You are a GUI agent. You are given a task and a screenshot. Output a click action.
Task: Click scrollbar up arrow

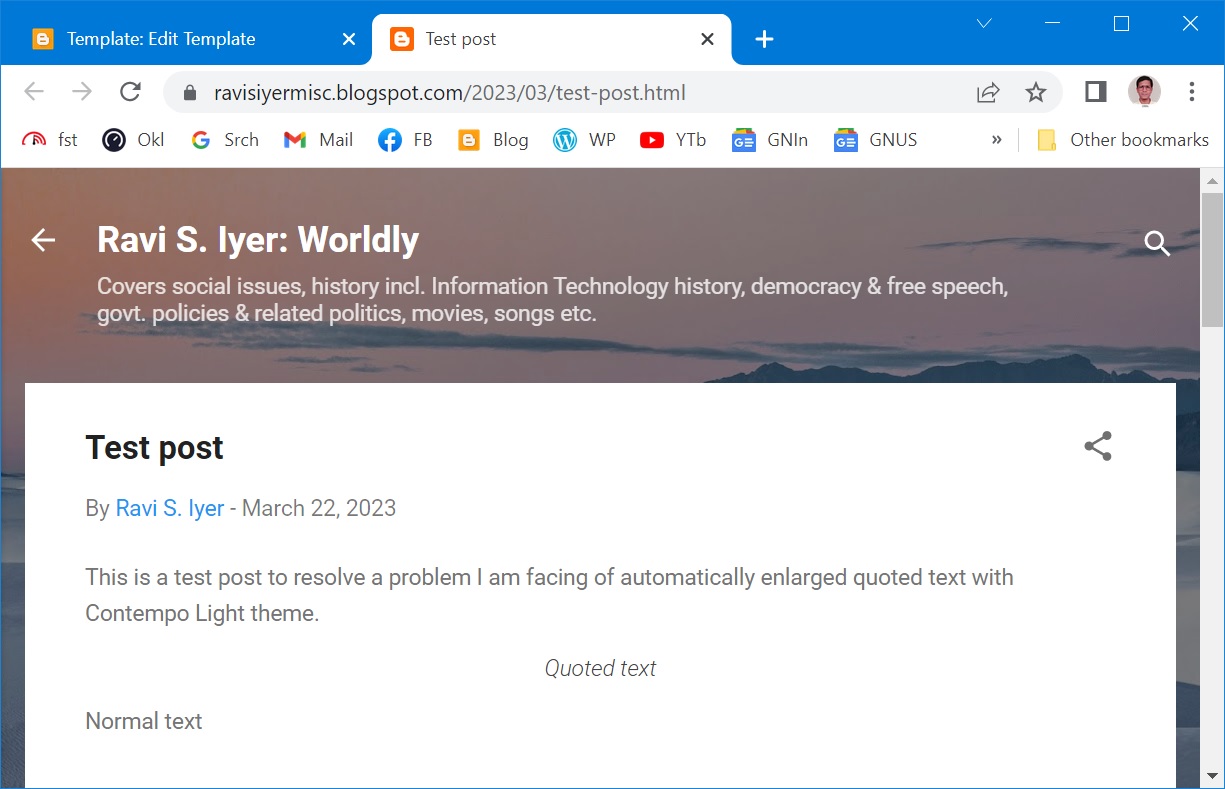coord(1212,181)
